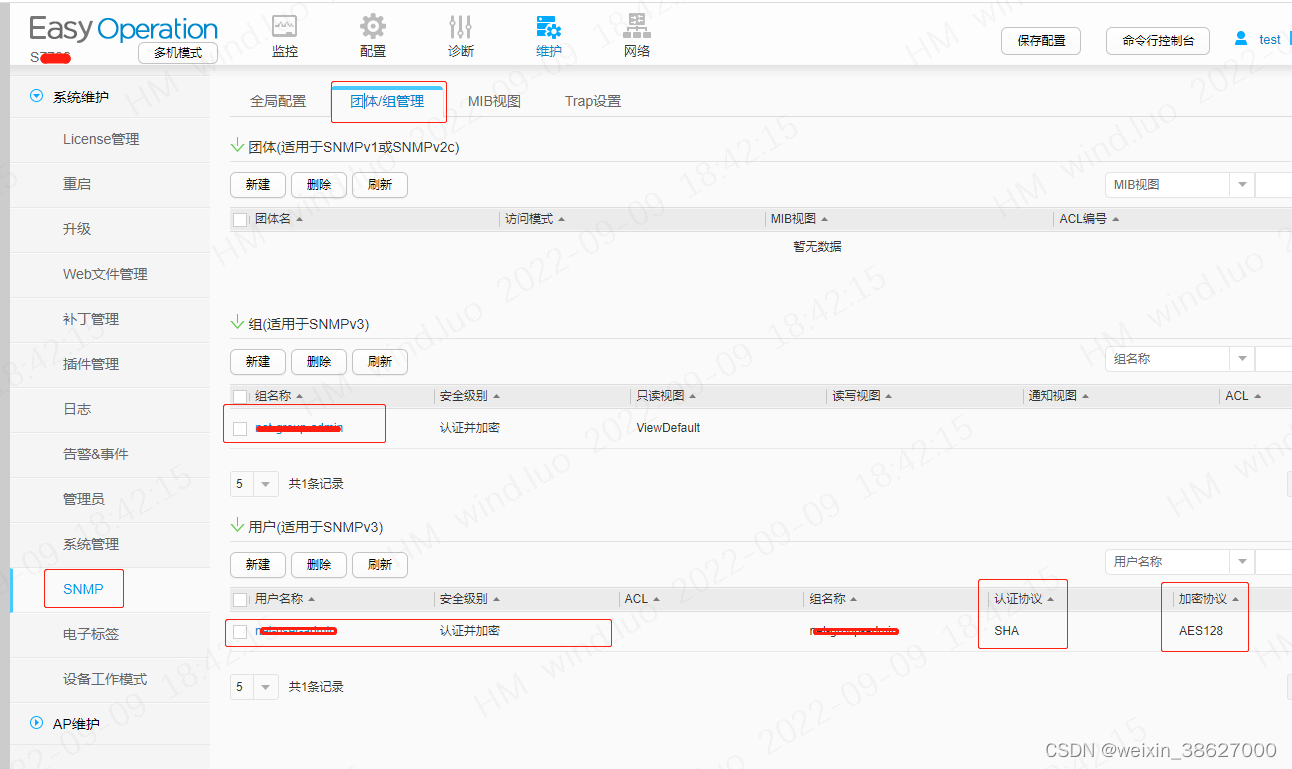Click the 保存配置 button

pyautogui.click(x=1041, y=41)
